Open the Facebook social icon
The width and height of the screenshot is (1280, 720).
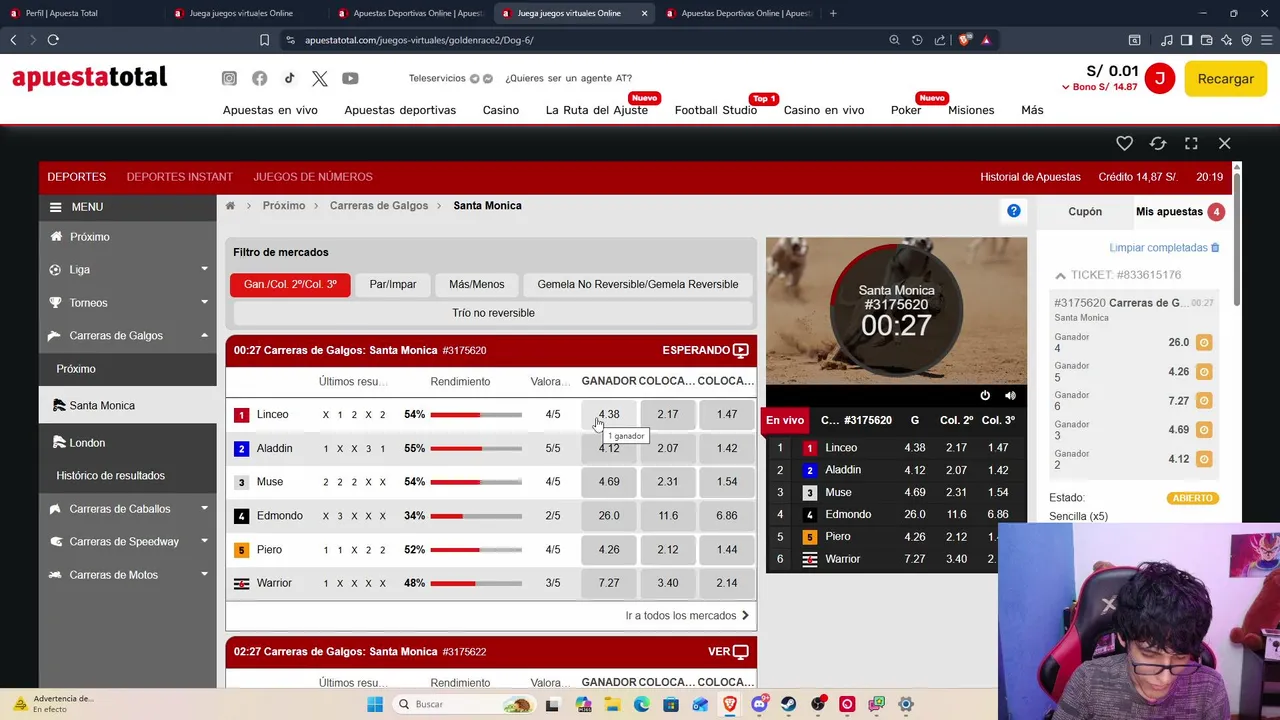click(x=259, y=78)
